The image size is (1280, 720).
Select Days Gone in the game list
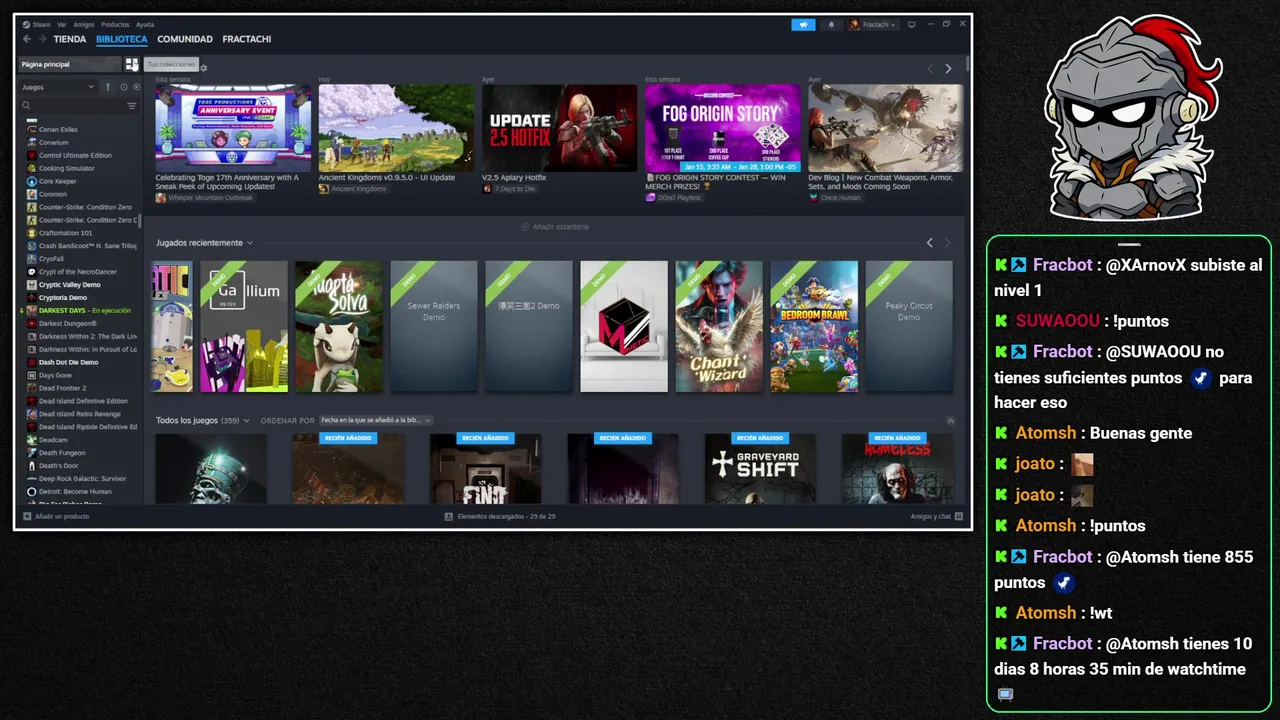click(80, 375)
